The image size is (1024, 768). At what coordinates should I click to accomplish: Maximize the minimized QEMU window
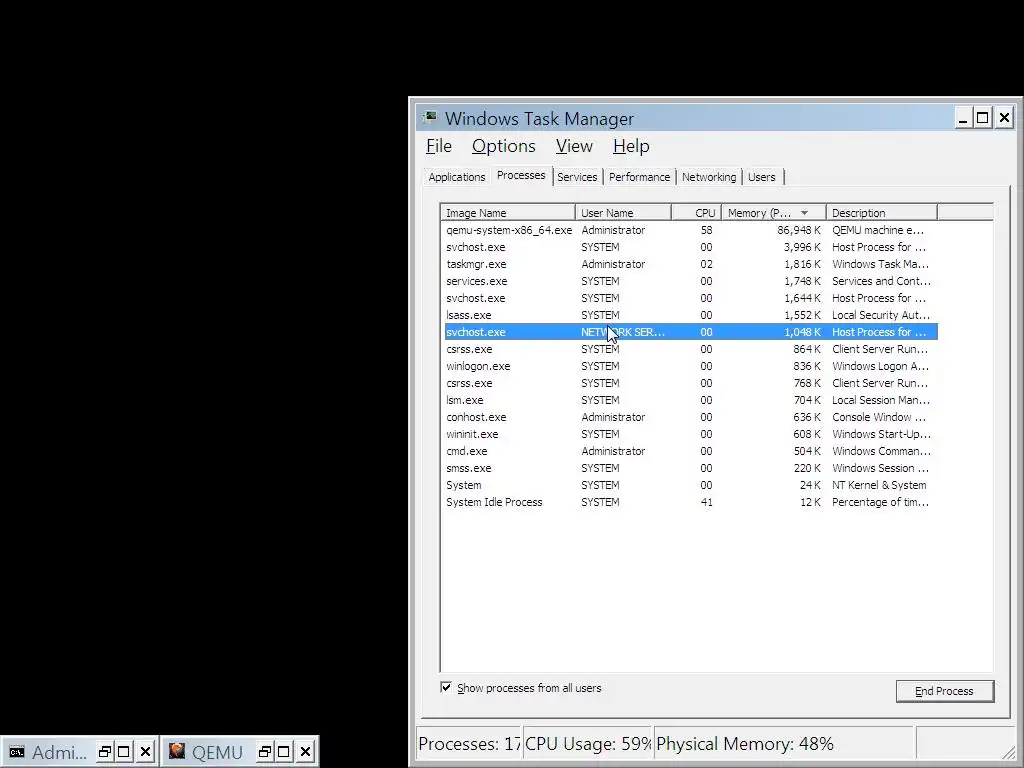click(x=284, y=752)
